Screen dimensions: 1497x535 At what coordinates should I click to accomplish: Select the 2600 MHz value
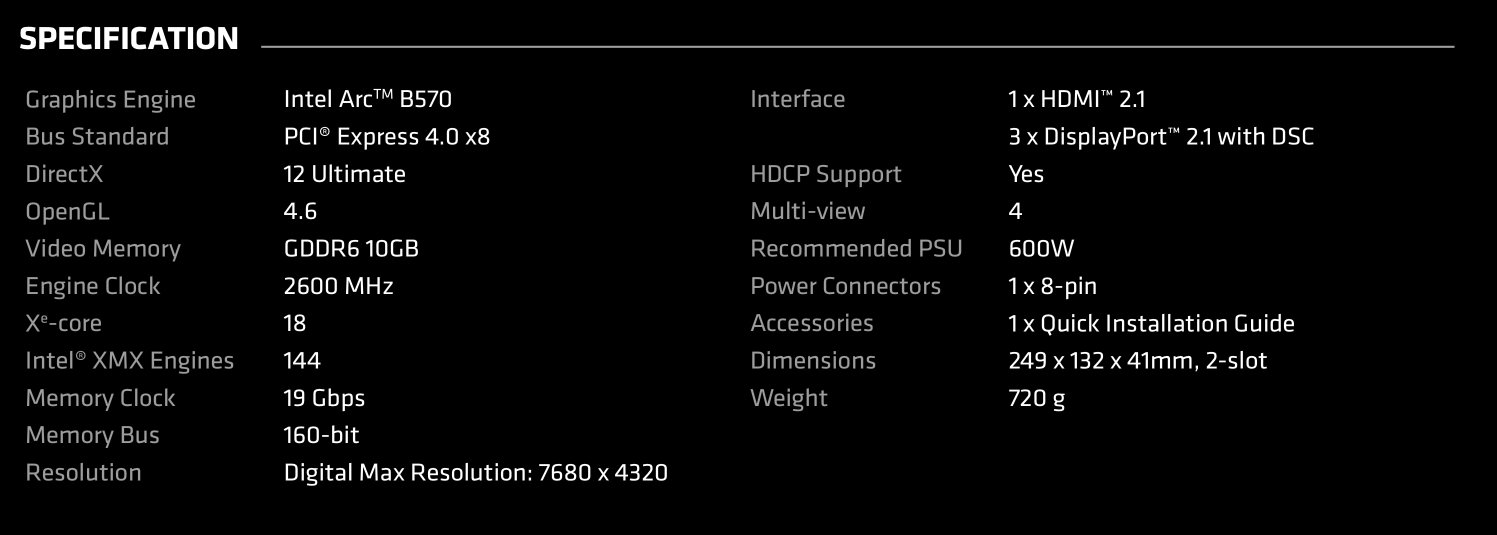(x=339, y=287)
